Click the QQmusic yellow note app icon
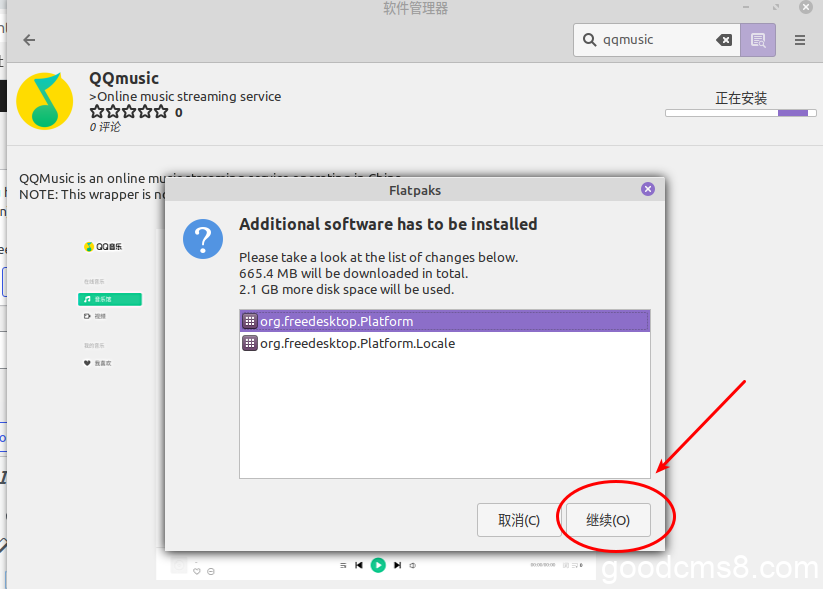This screenshot has width=823, height=589. (x=45, y=101)
